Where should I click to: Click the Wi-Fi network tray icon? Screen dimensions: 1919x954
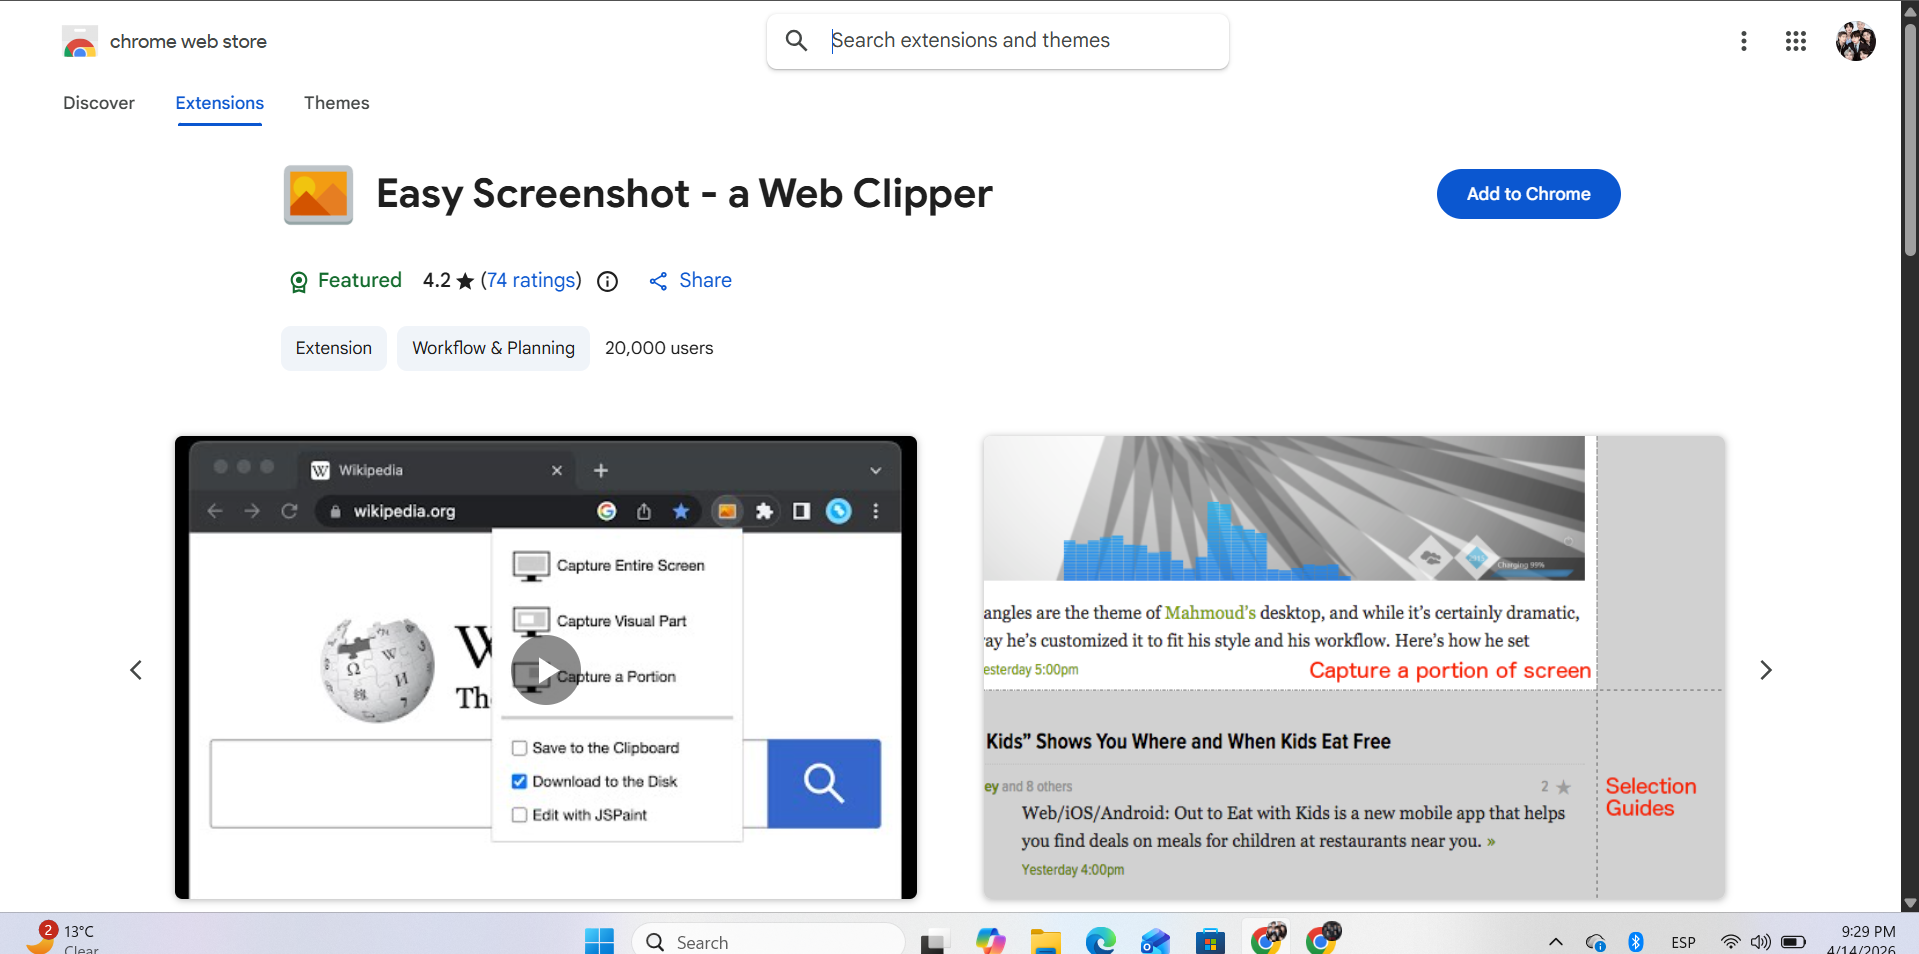pyautogui.click(x=1730, y=942)
